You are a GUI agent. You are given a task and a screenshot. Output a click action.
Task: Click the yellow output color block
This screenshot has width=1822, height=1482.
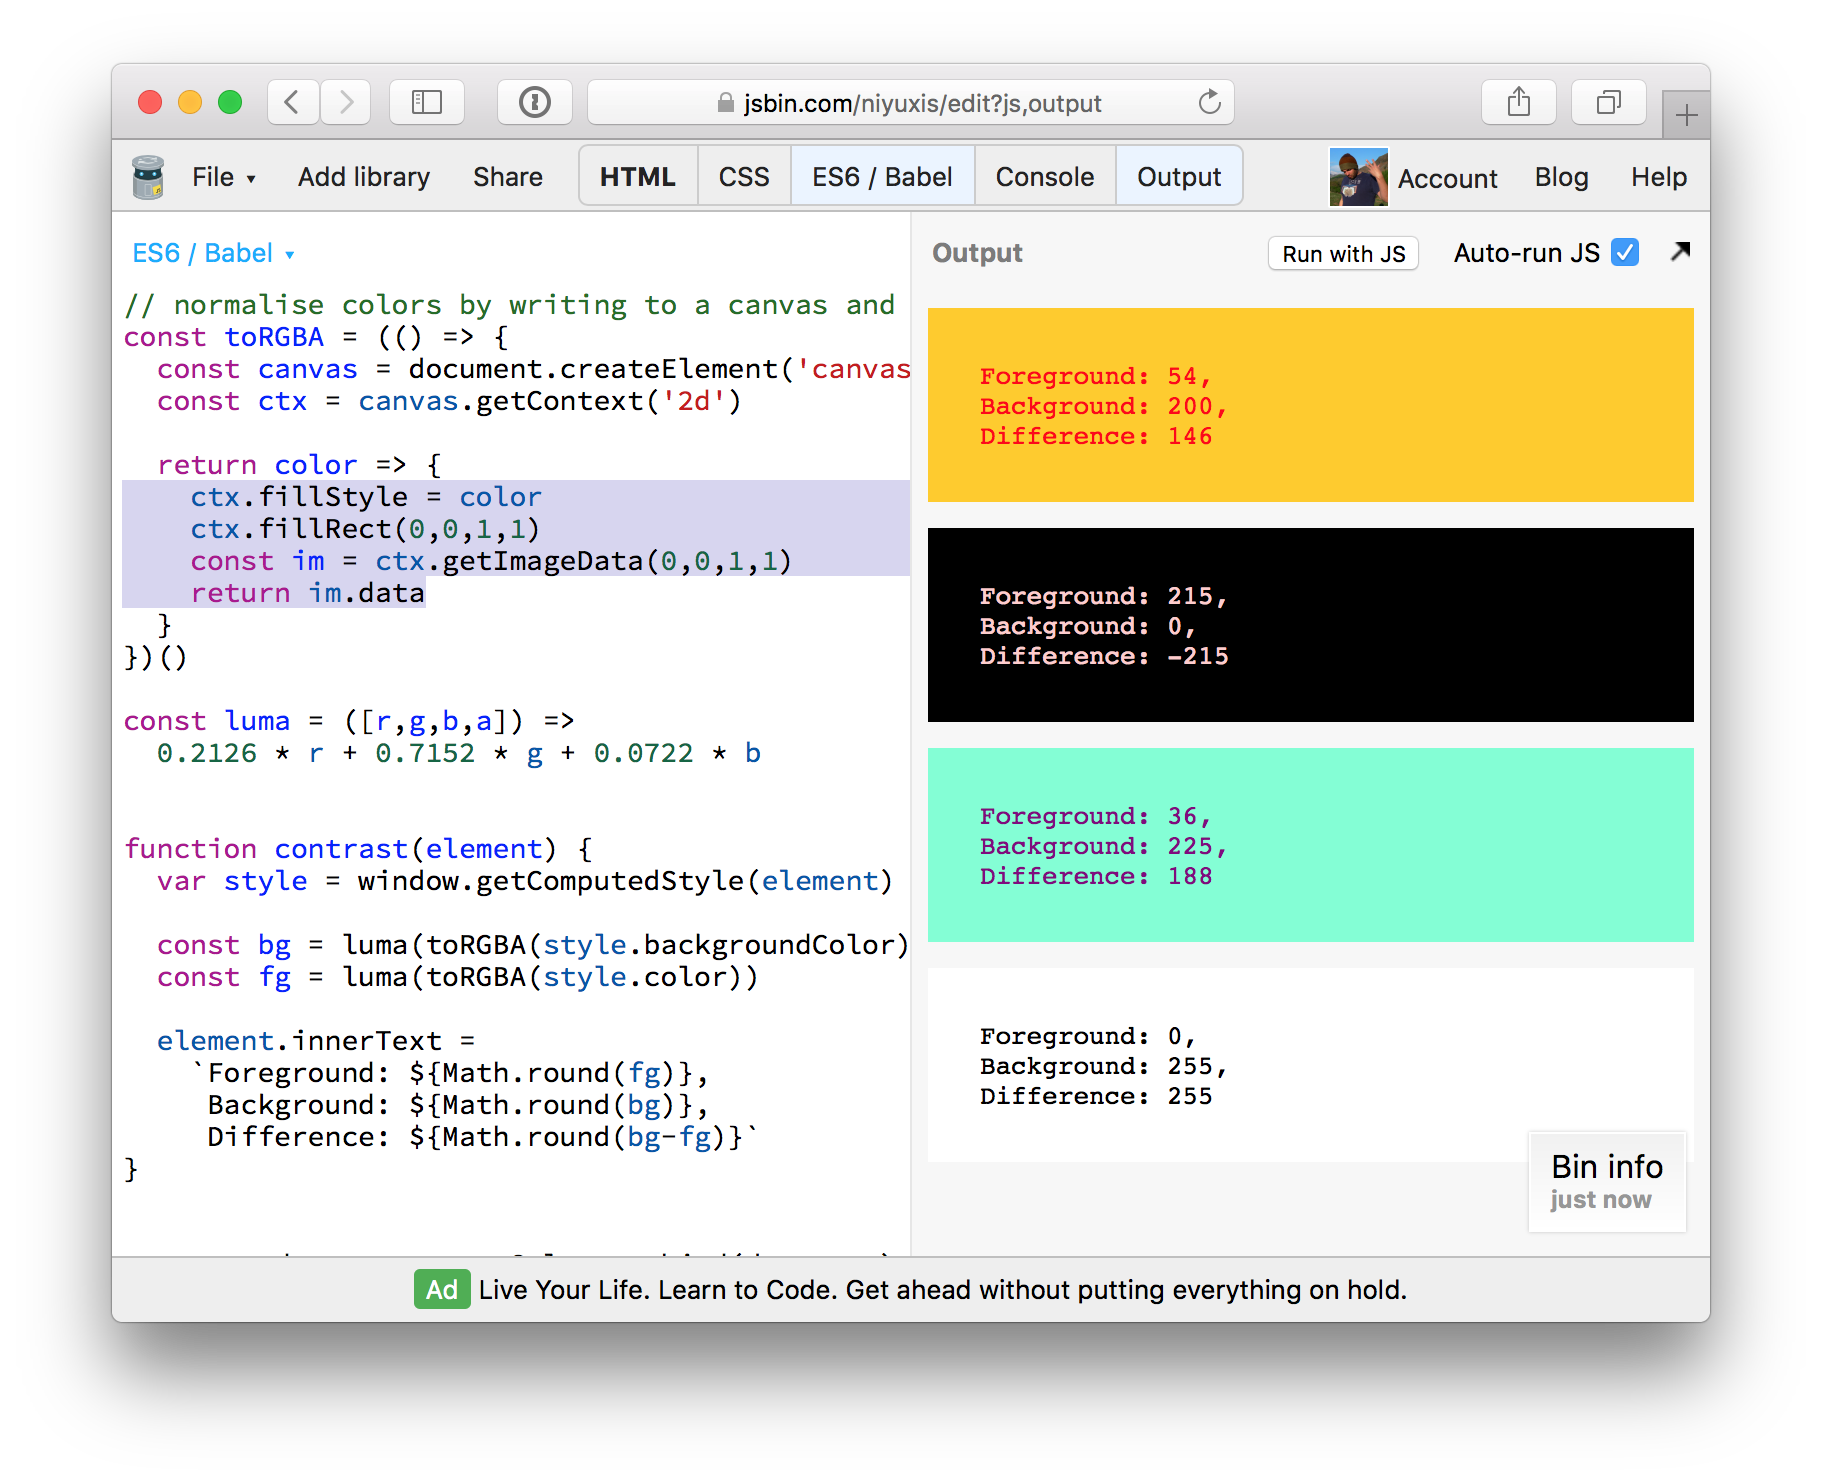1310,405
